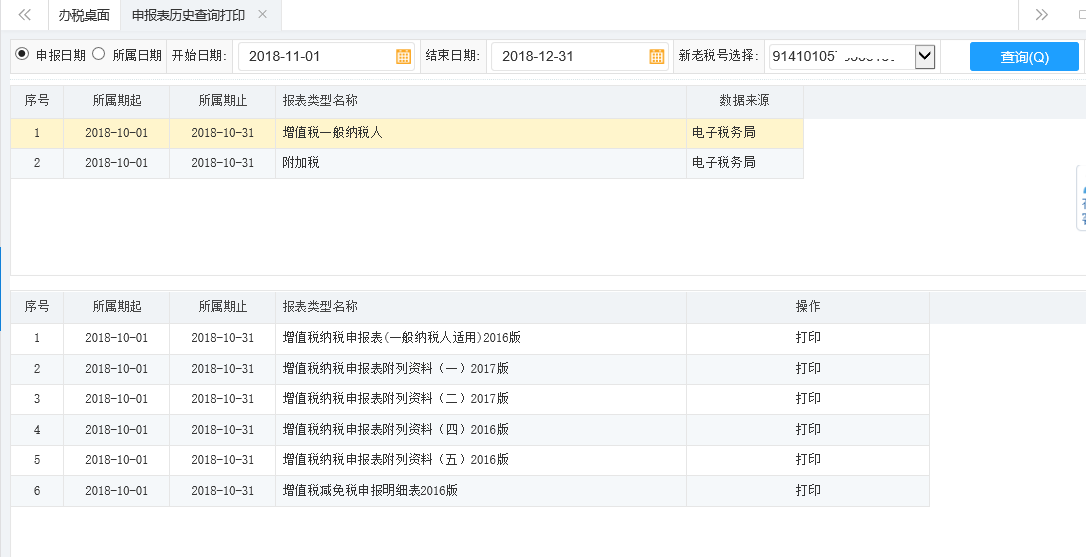Click the 结束日期 input field
This screenshot has height=557, width=1086.
tap(568, 57)
